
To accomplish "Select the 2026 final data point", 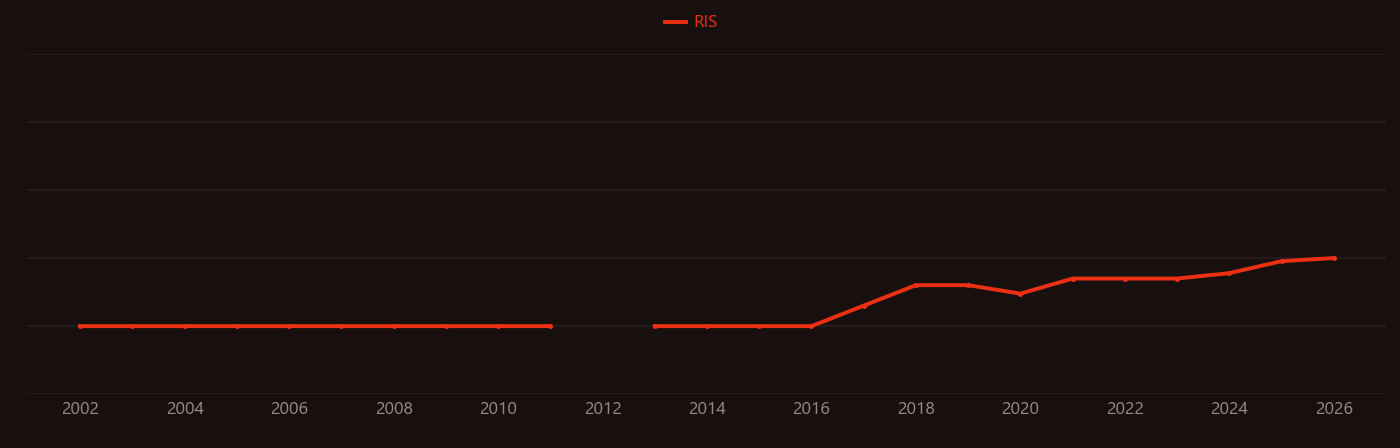I will tap(1334, 258).
